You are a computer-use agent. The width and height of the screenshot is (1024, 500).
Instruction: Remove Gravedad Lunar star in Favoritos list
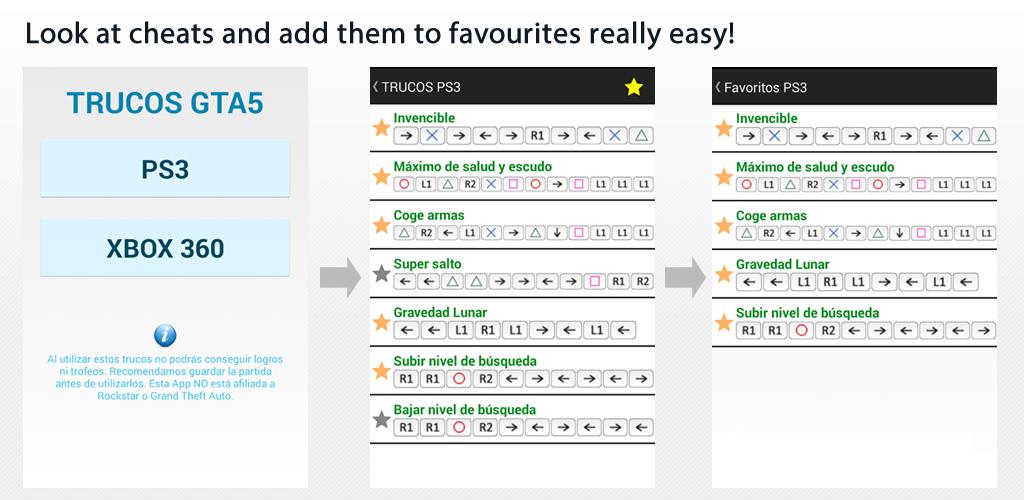(723, 274)
